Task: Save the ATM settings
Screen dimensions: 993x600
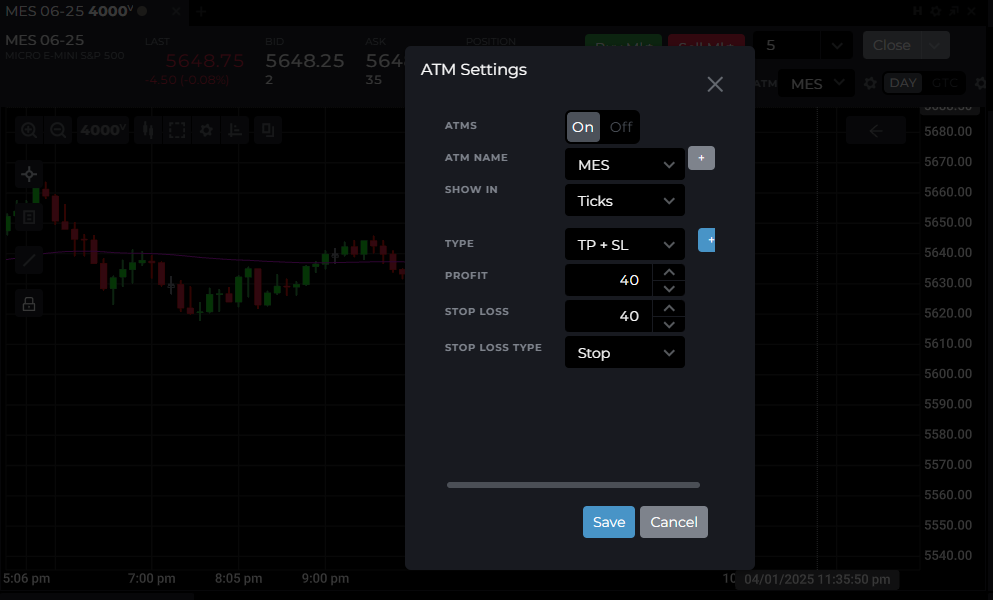Action: [608, 522]
